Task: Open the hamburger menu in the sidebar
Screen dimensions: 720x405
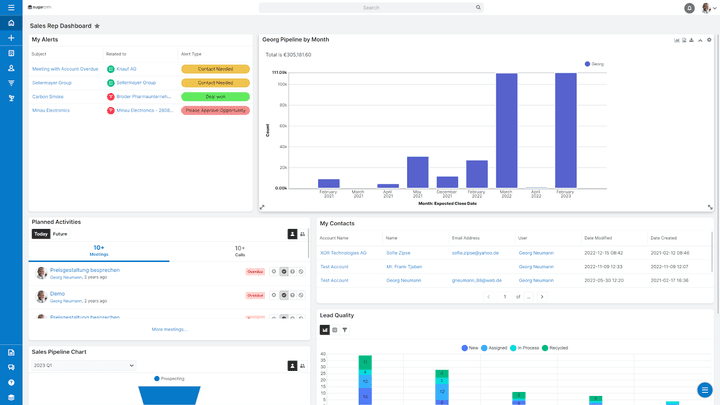Action: click(11, 7)
